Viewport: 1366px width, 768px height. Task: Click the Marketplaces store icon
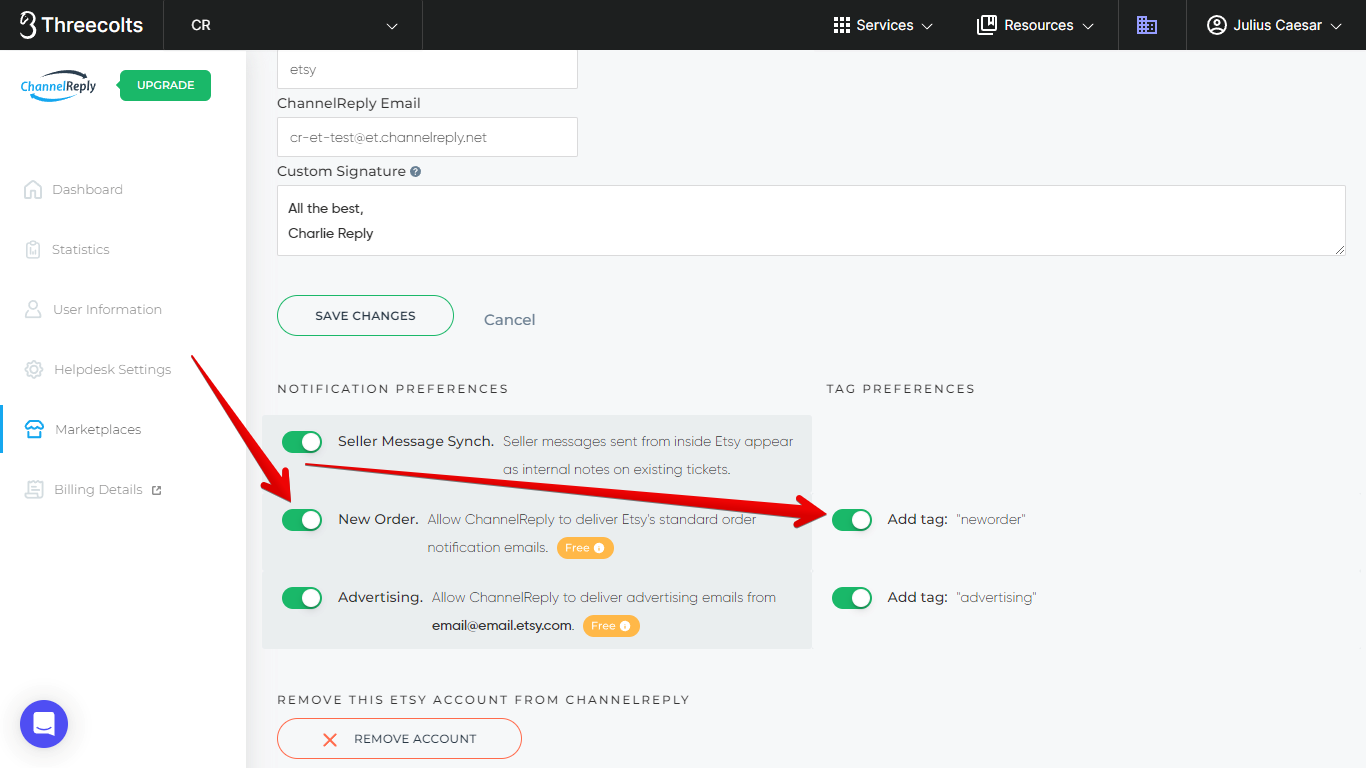(x=34, y=429)
